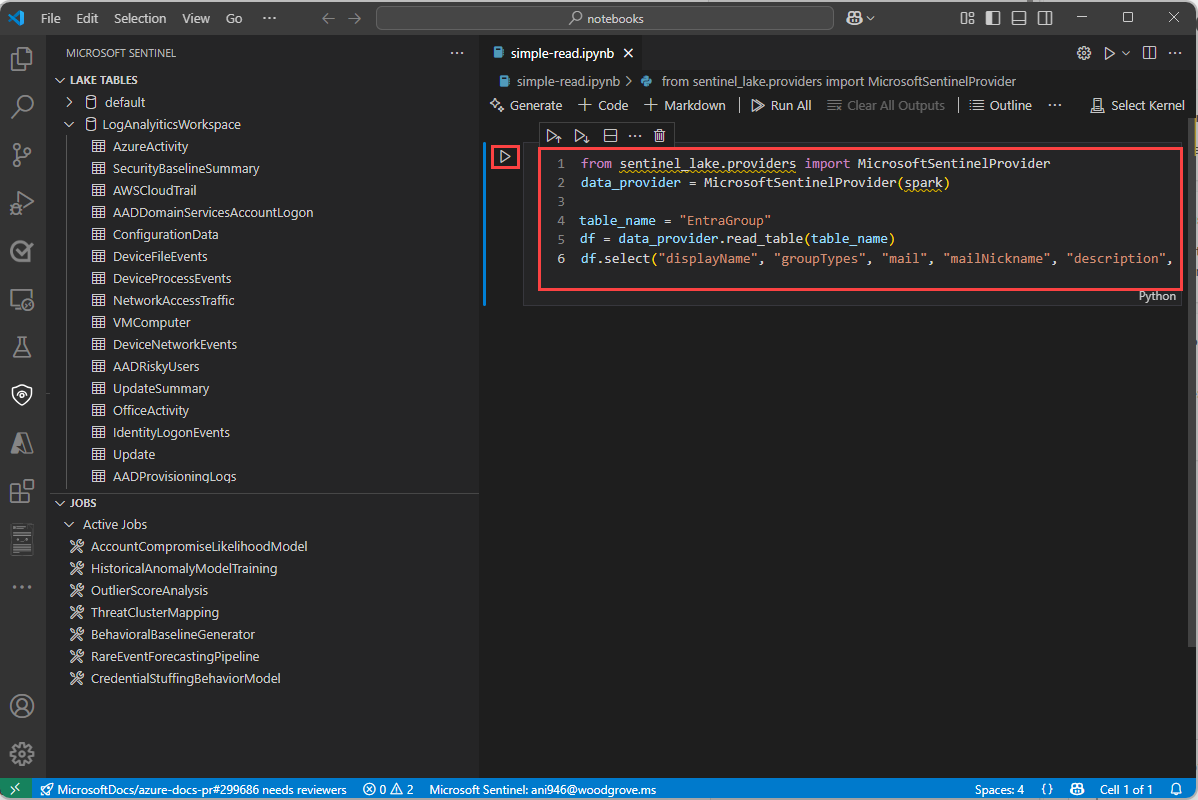Screen dimensions: 1198x800
Task: Toggle the bottom panel layout button
Action: pyautogui.click(x=1019, y=18)
